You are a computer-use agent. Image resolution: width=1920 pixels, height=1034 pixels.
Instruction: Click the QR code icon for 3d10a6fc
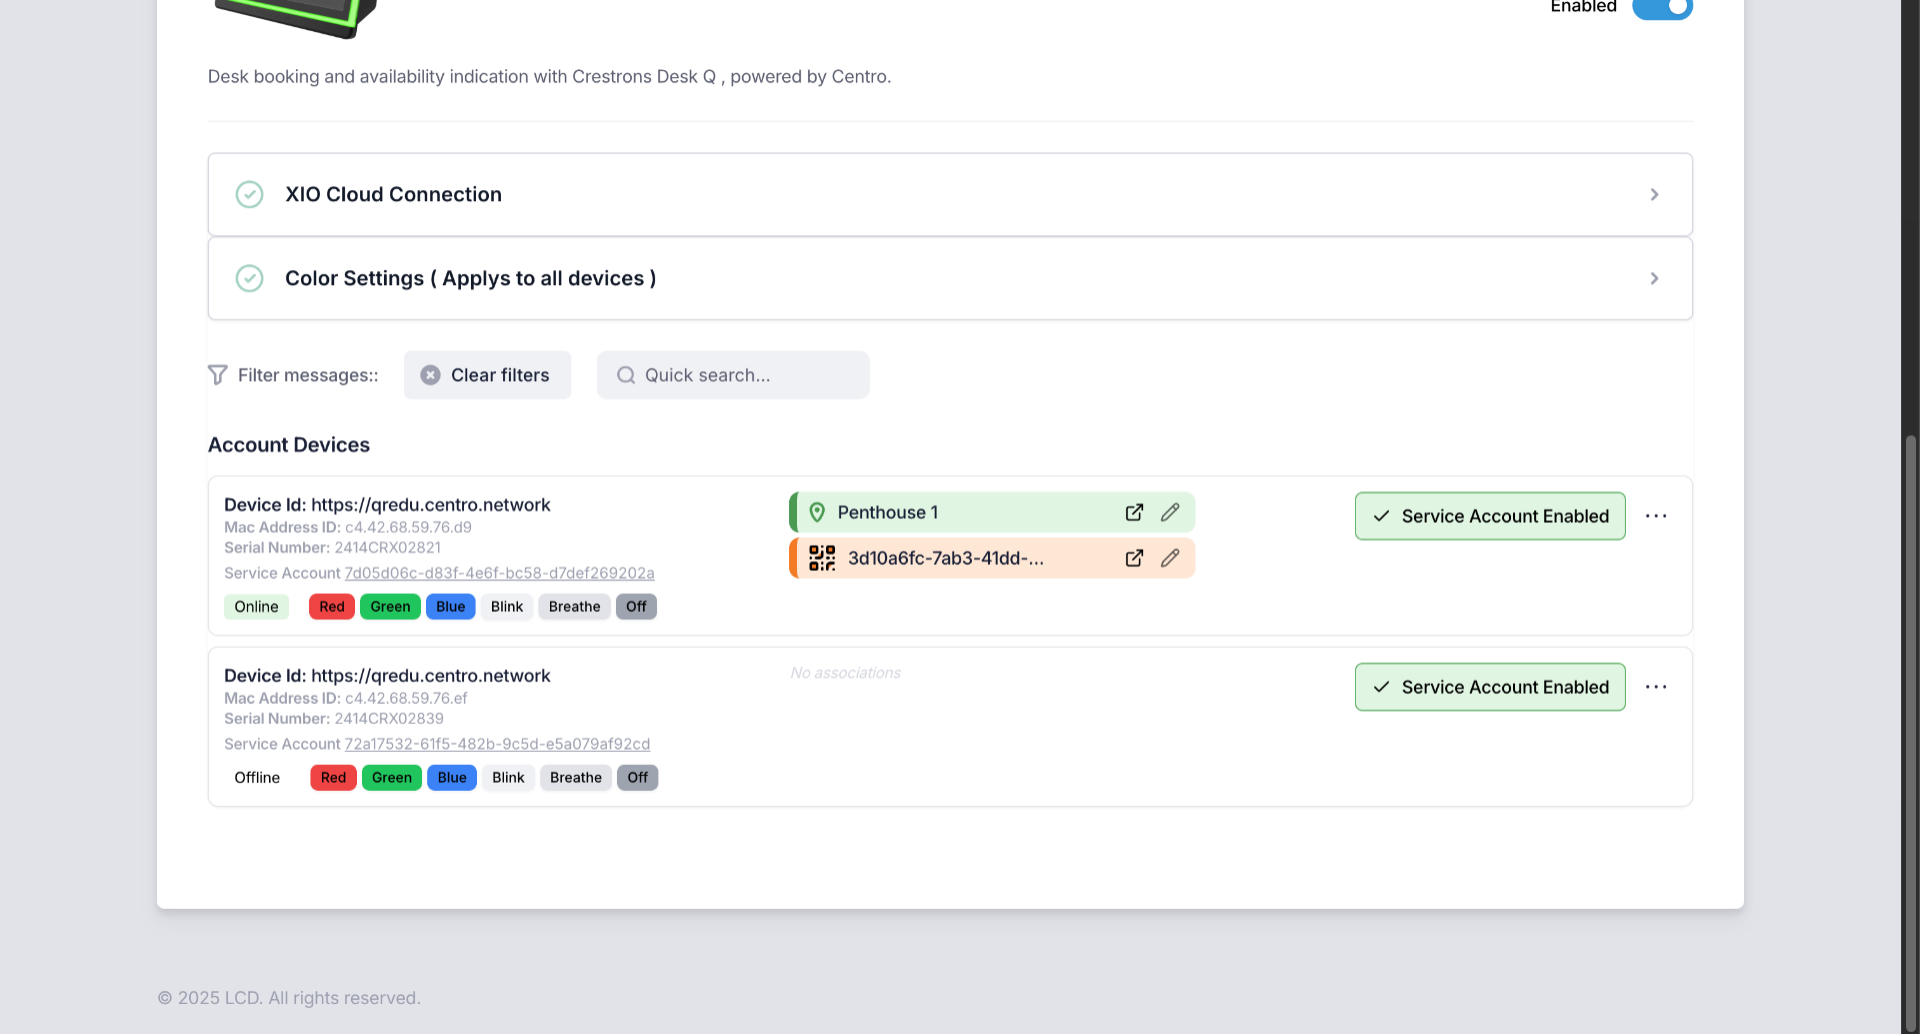click(x=822, y=558)
